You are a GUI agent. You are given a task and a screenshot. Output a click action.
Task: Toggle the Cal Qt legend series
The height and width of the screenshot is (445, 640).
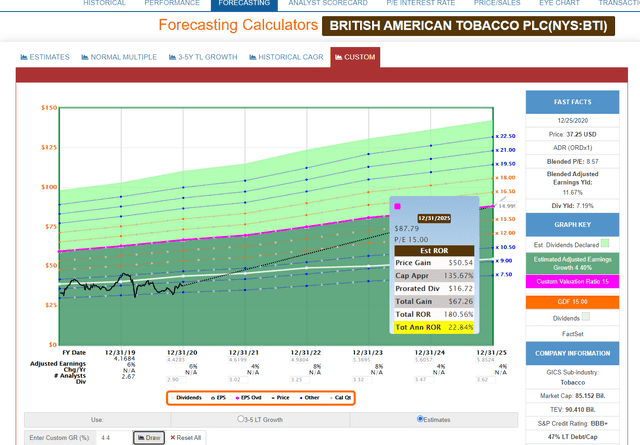pyautogui.click(x=341, y=398)
